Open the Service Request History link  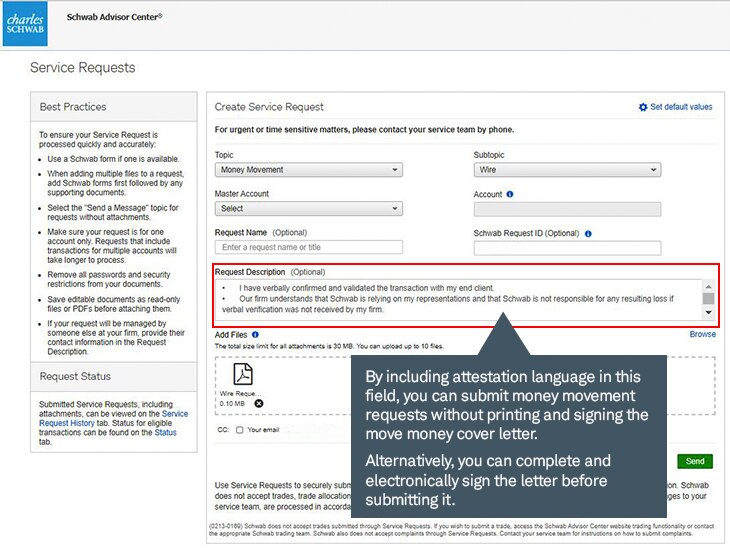pos(114,418)
